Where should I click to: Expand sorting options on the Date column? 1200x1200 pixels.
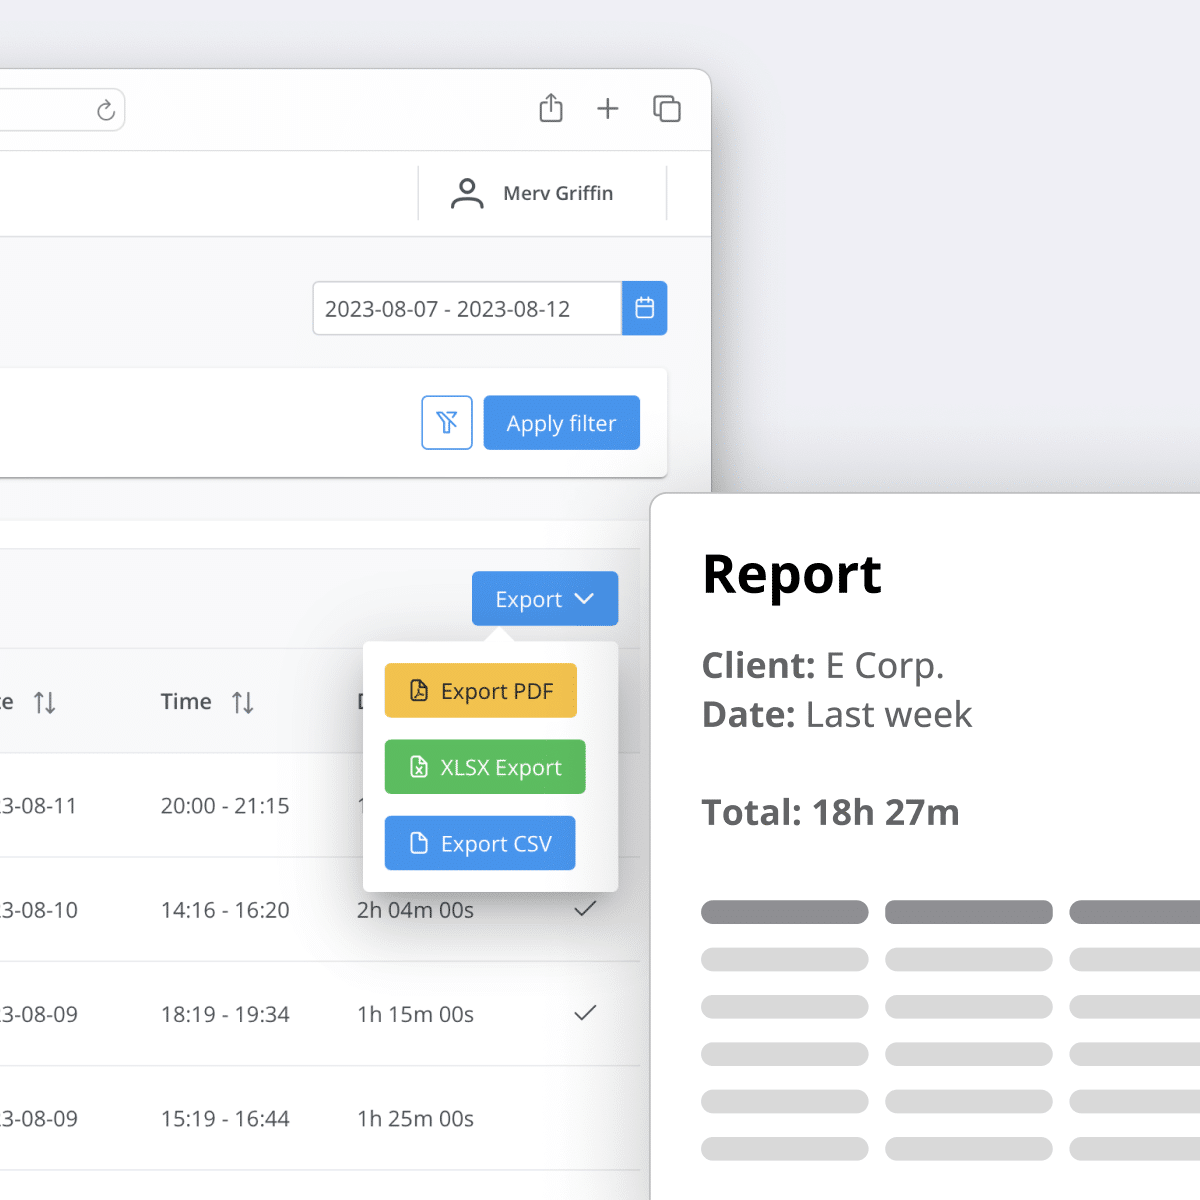tap(45, 702)
